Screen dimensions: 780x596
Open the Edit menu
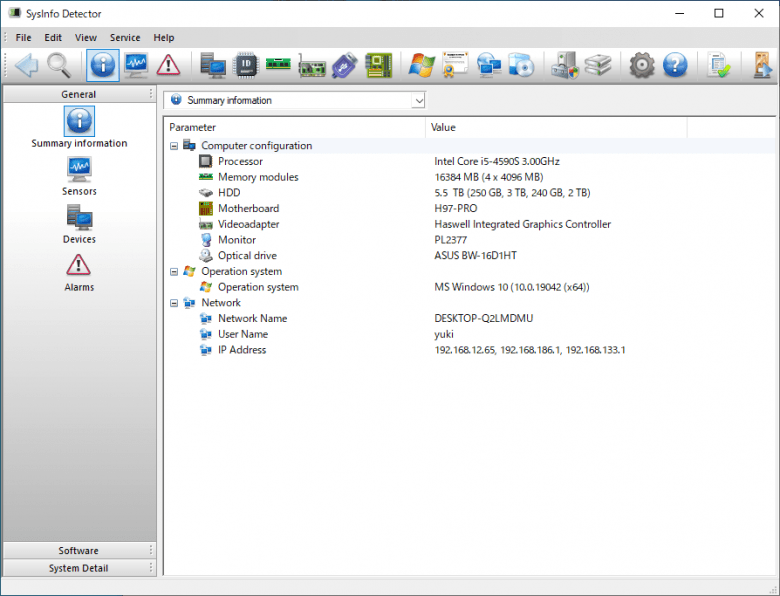(53, 38)
